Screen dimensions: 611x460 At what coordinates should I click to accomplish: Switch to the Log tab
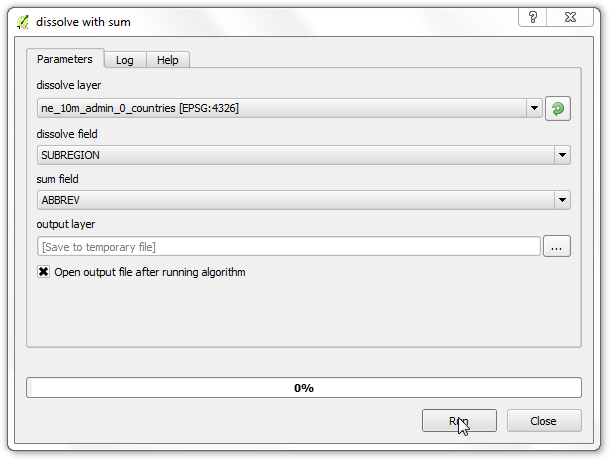(125, 60)
